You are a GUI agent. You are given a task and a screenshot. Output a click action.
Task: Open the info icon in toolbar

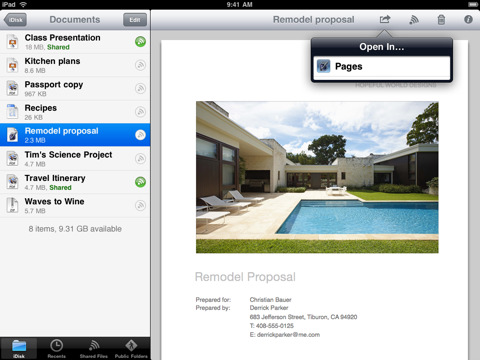tap(468, 19)
